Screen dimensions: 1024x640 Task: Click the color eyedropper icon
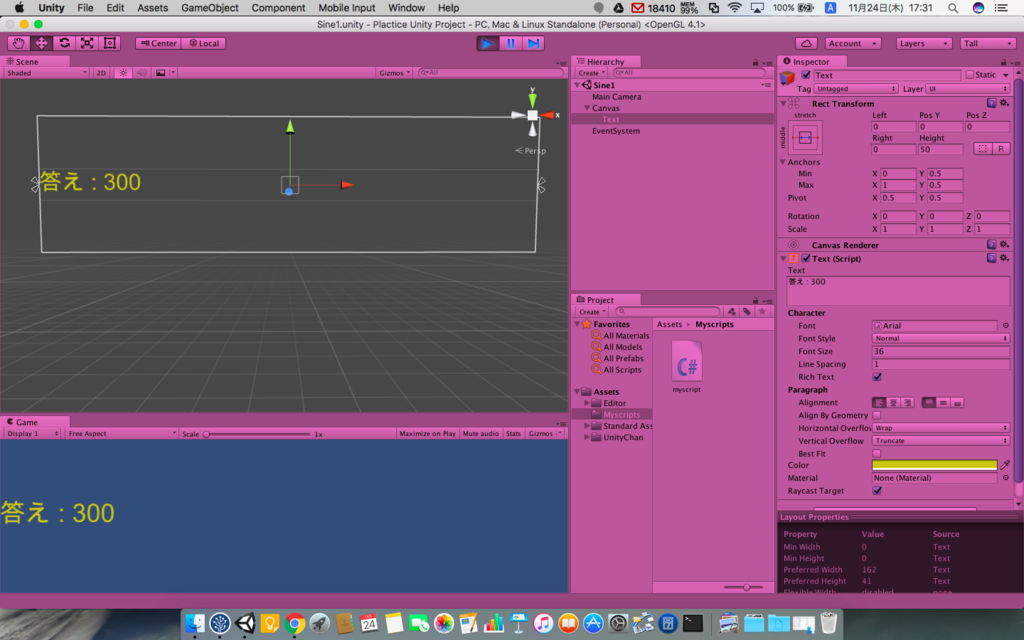(x=1005, y=465)
